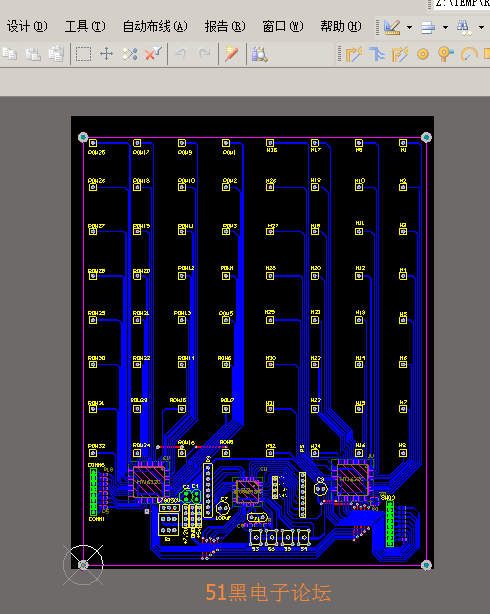Select the cross probe pencil icon
490x614 pixels.
[232, 54]
